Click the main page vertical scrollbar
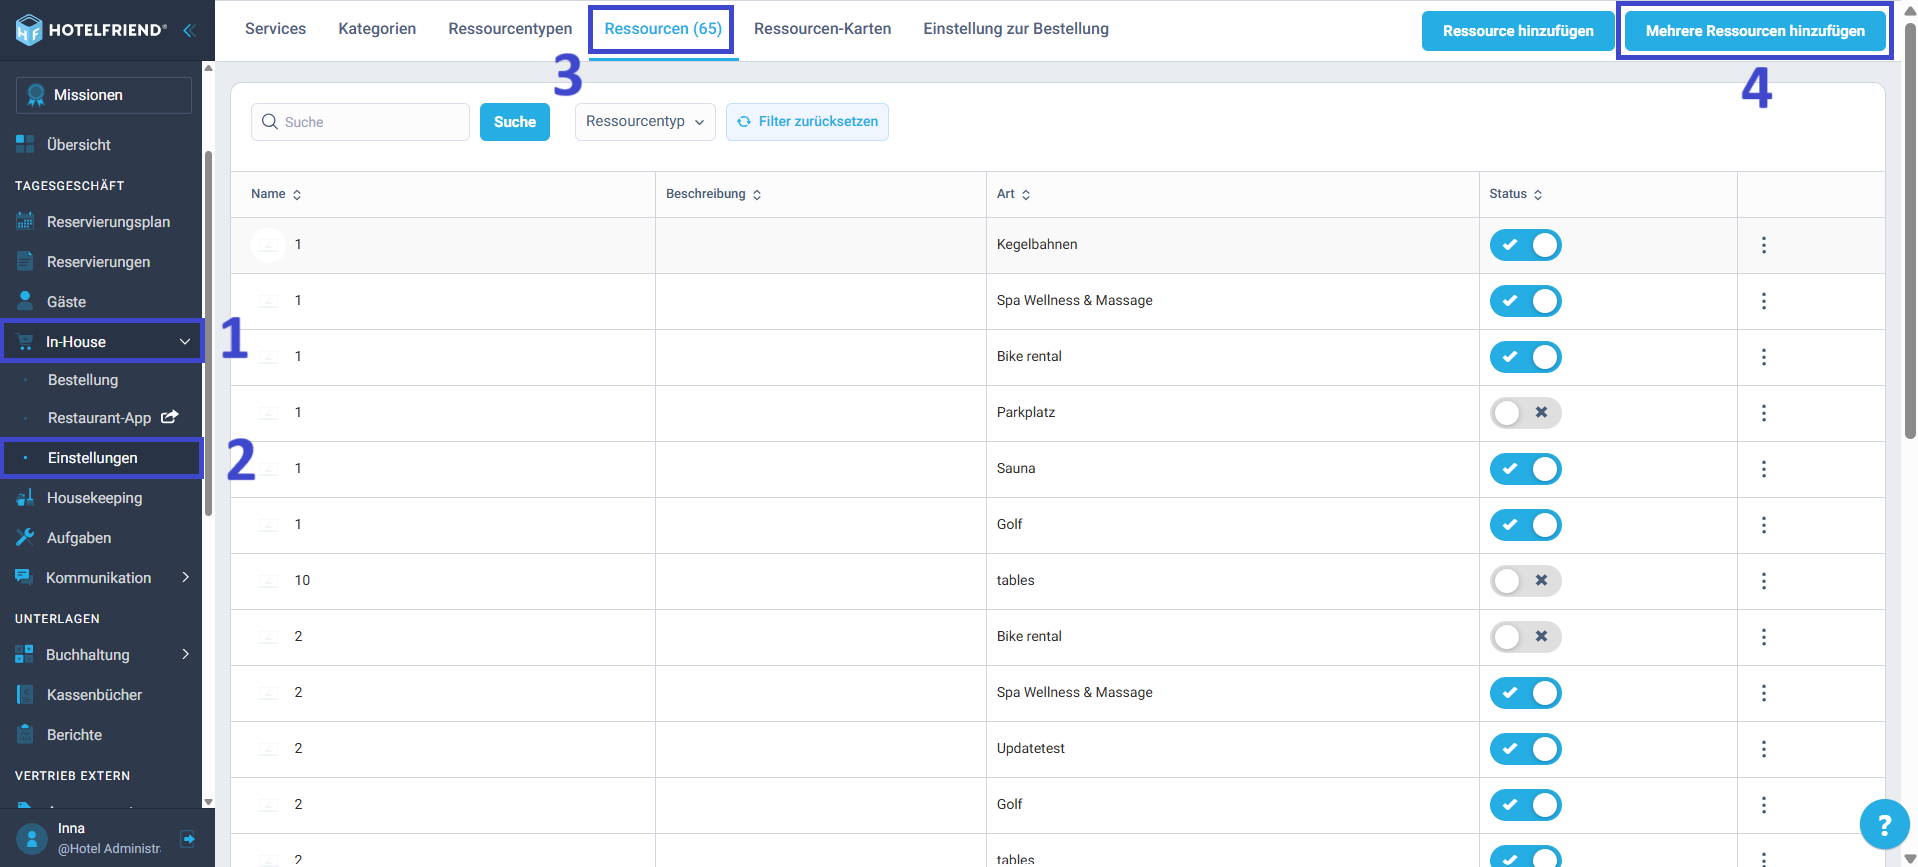Image resolution: width=1918 pixels, height=867 pixels. [x=1910, y=230]
